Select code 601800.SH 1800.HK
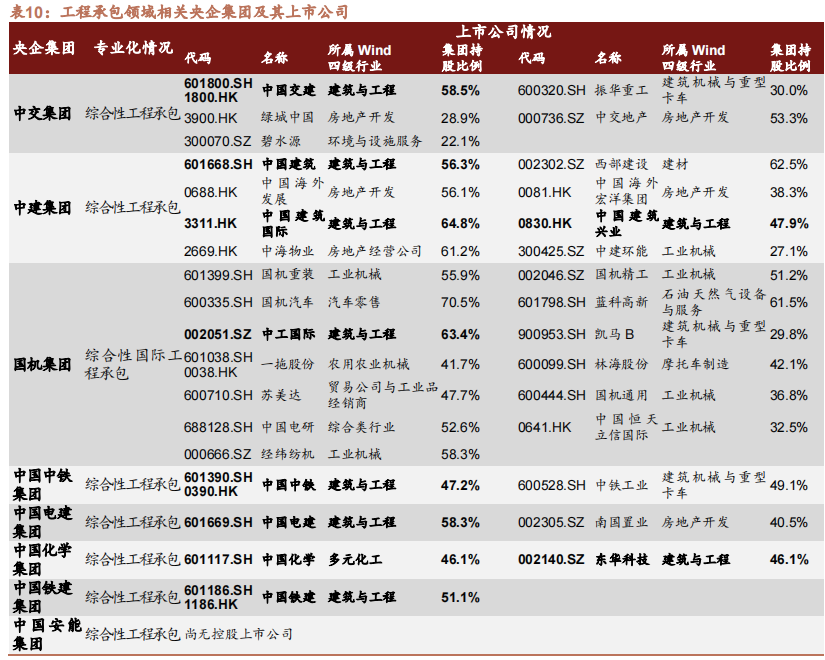This screenshot has width=825, height=660. click(x=218, y=90)
